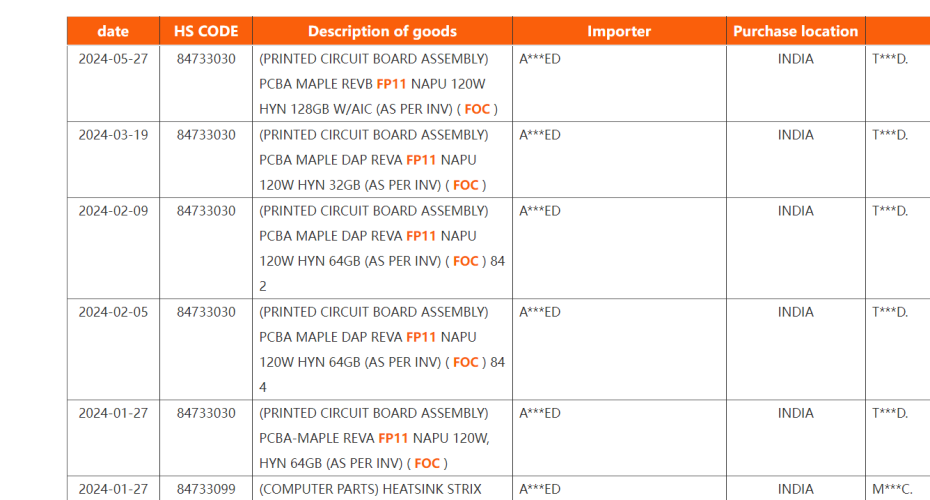Click the "Importer" column header
This screenshot has width=930, height=500.
tap(619, 31)
